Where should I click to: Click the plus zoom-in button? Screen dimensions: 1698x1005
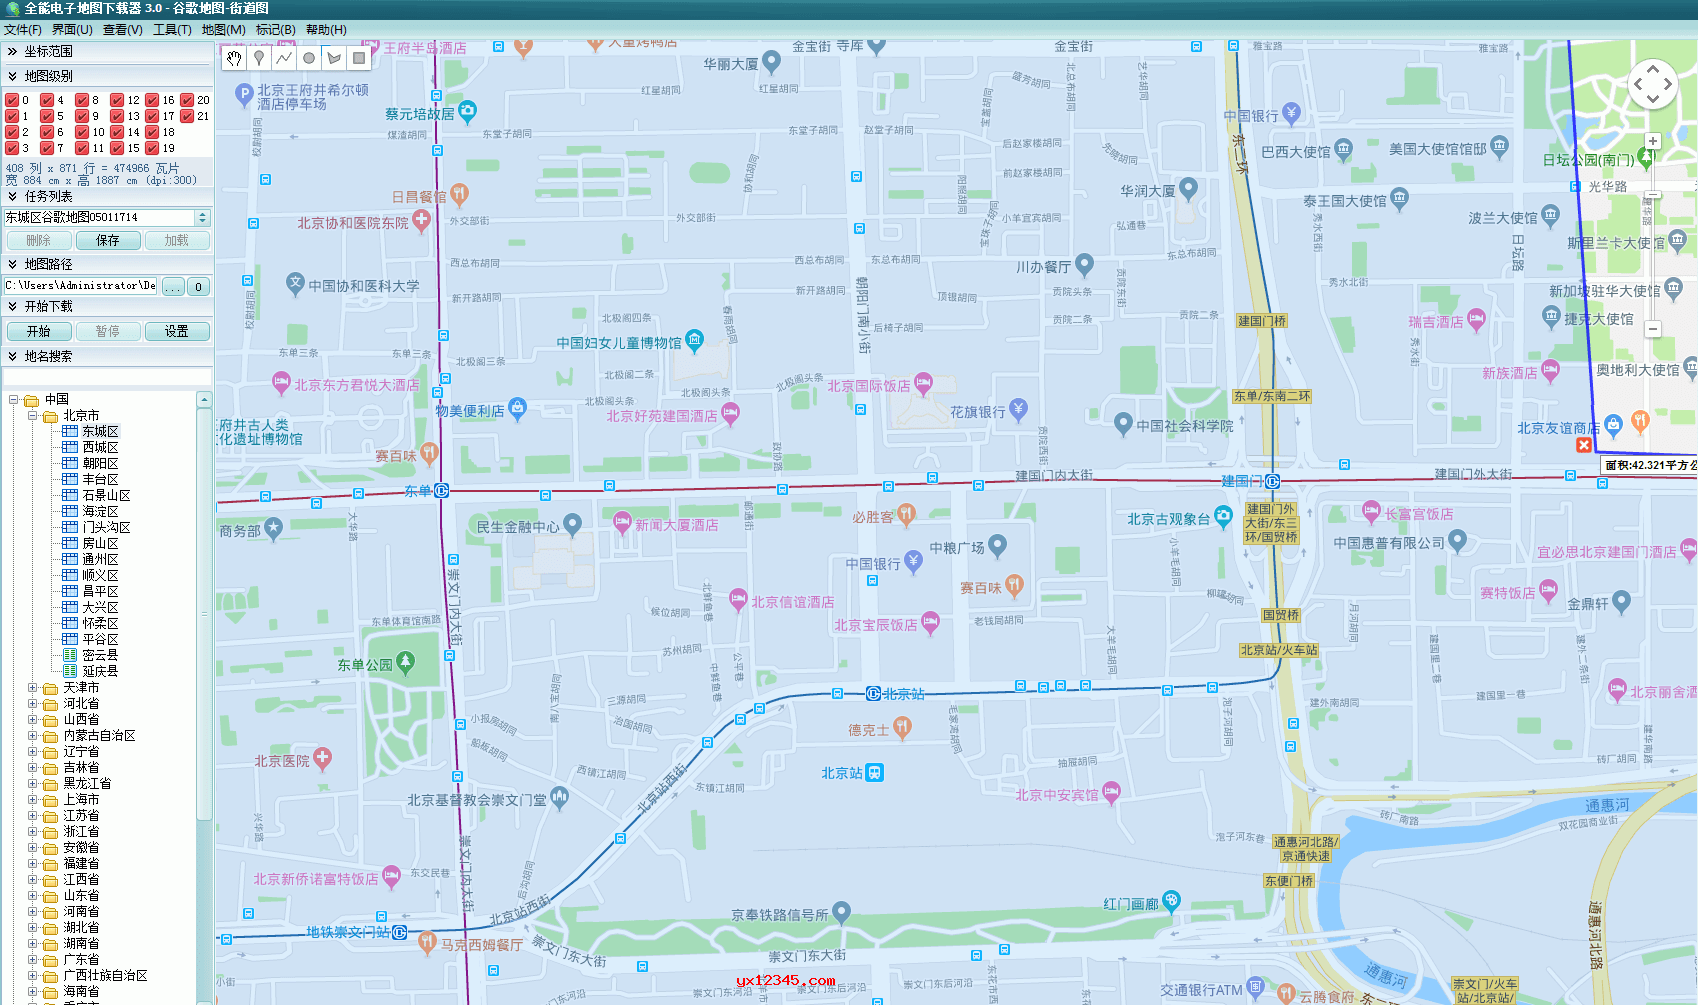click(1653, 141)
